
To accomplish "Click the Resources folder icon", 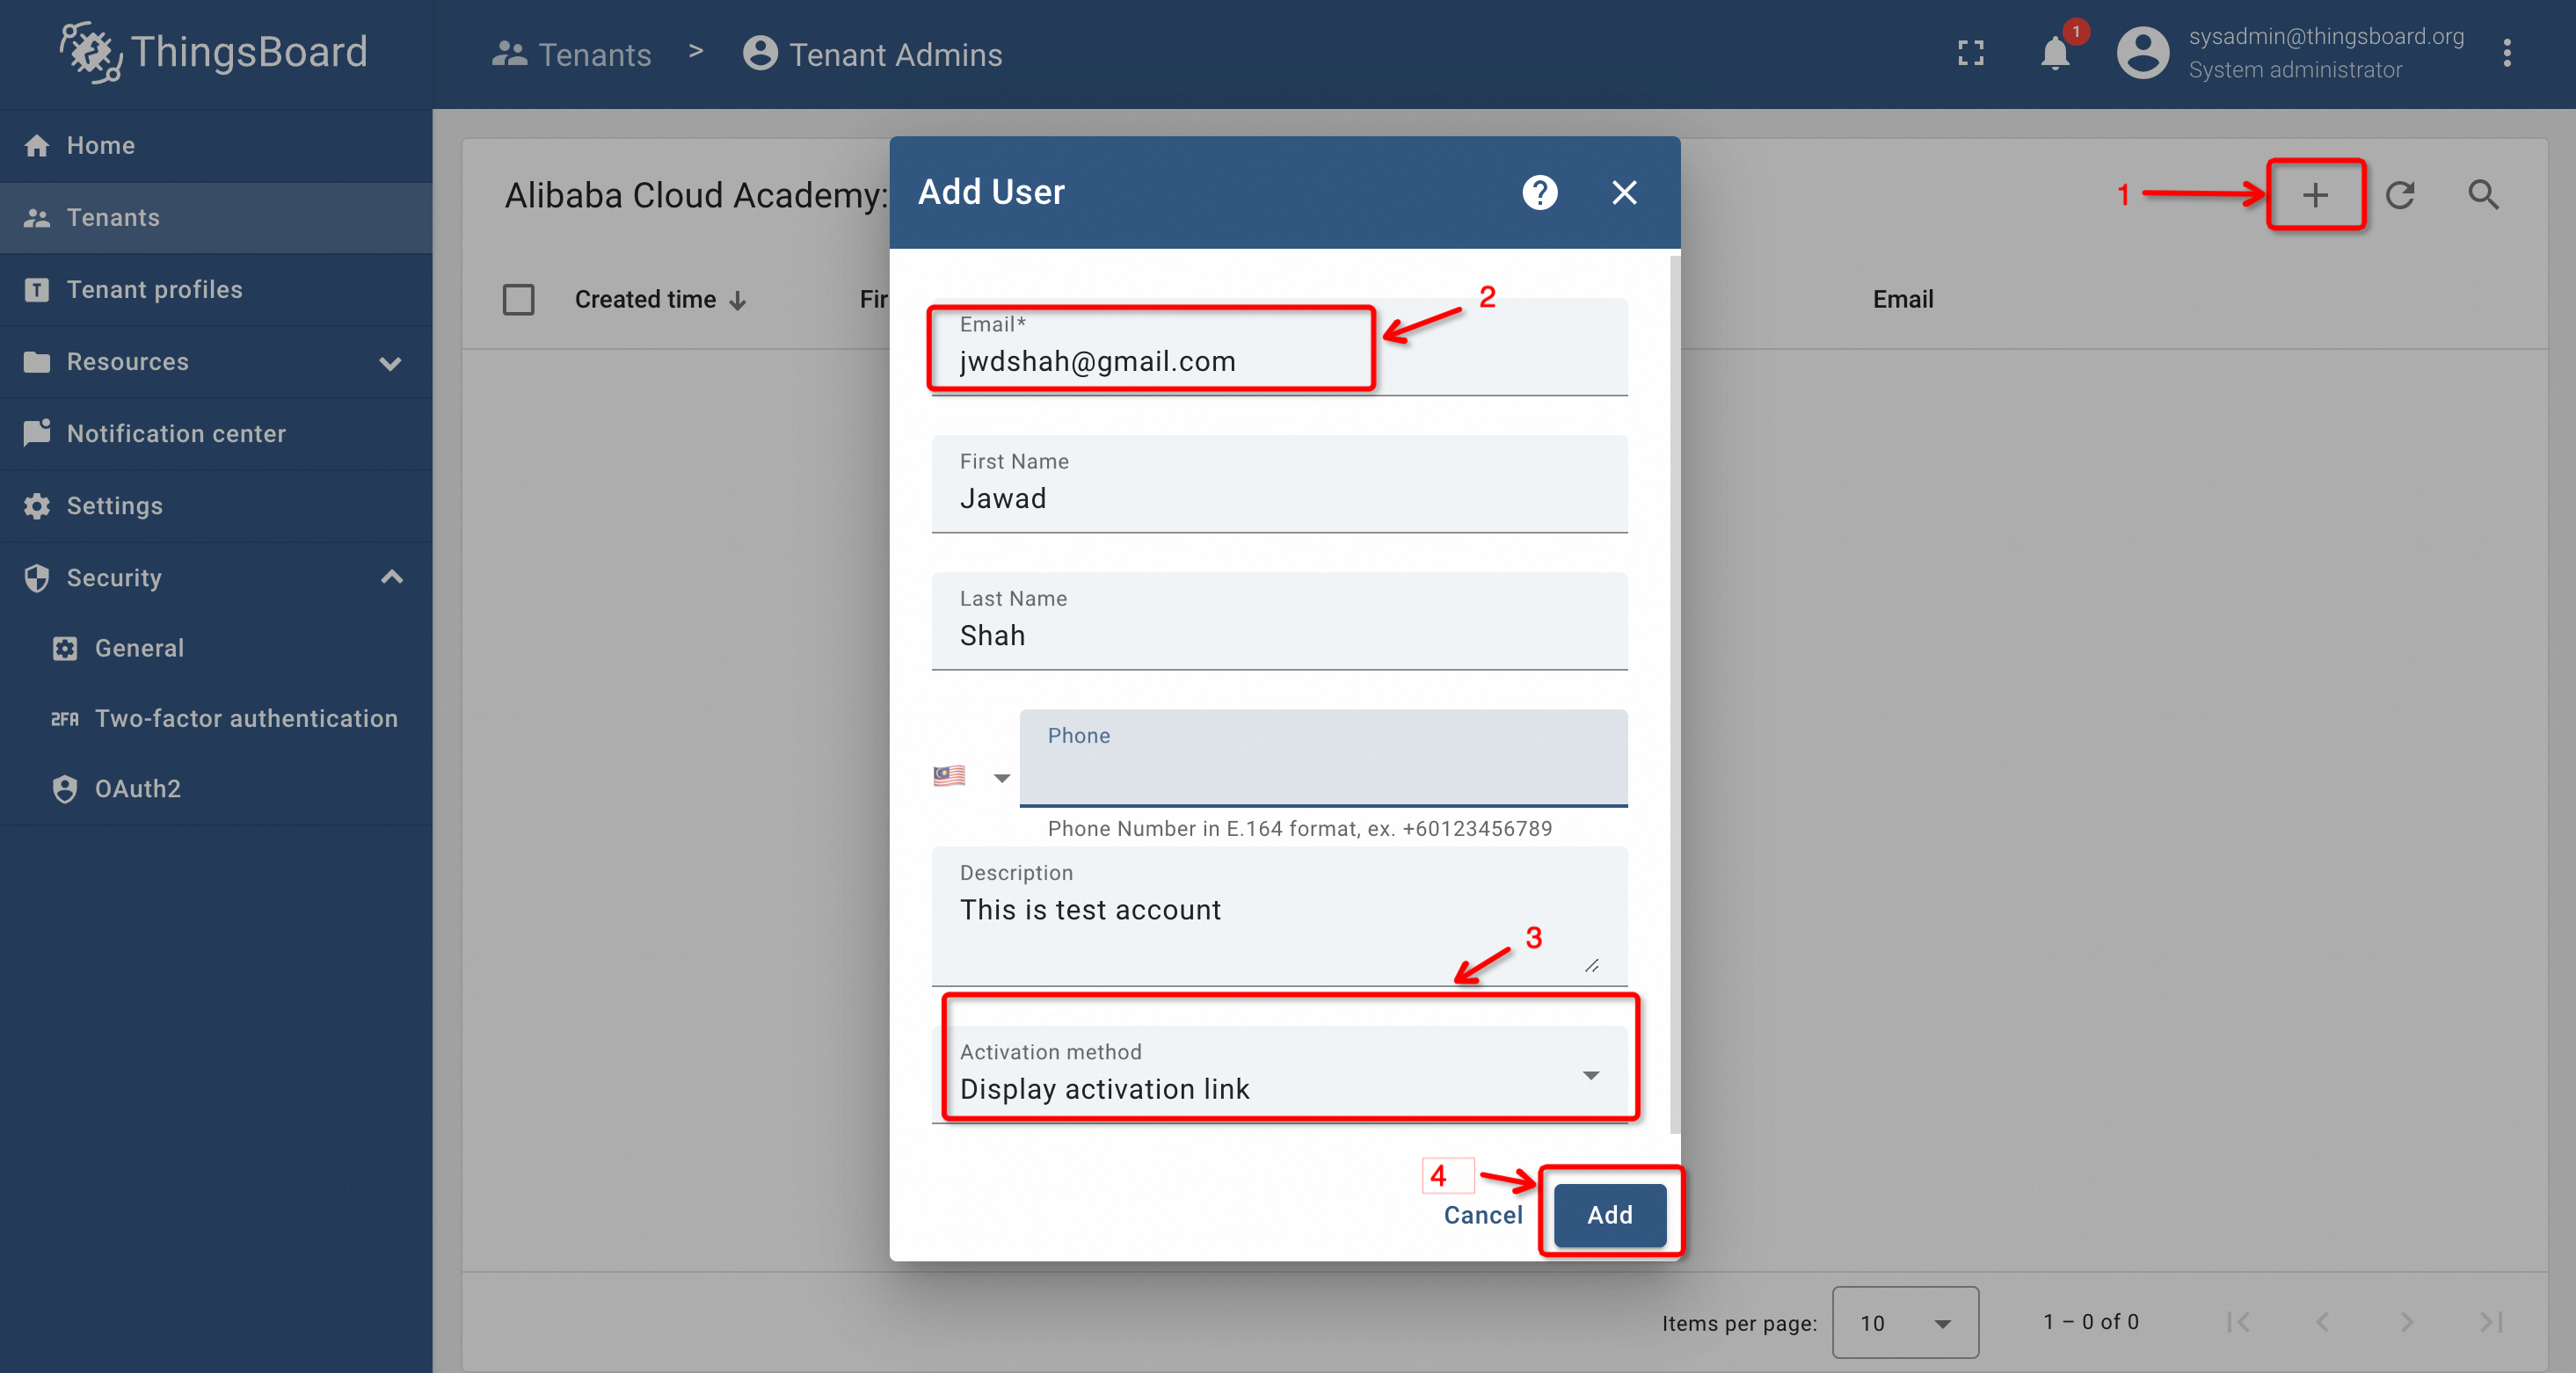I will 37,362.
